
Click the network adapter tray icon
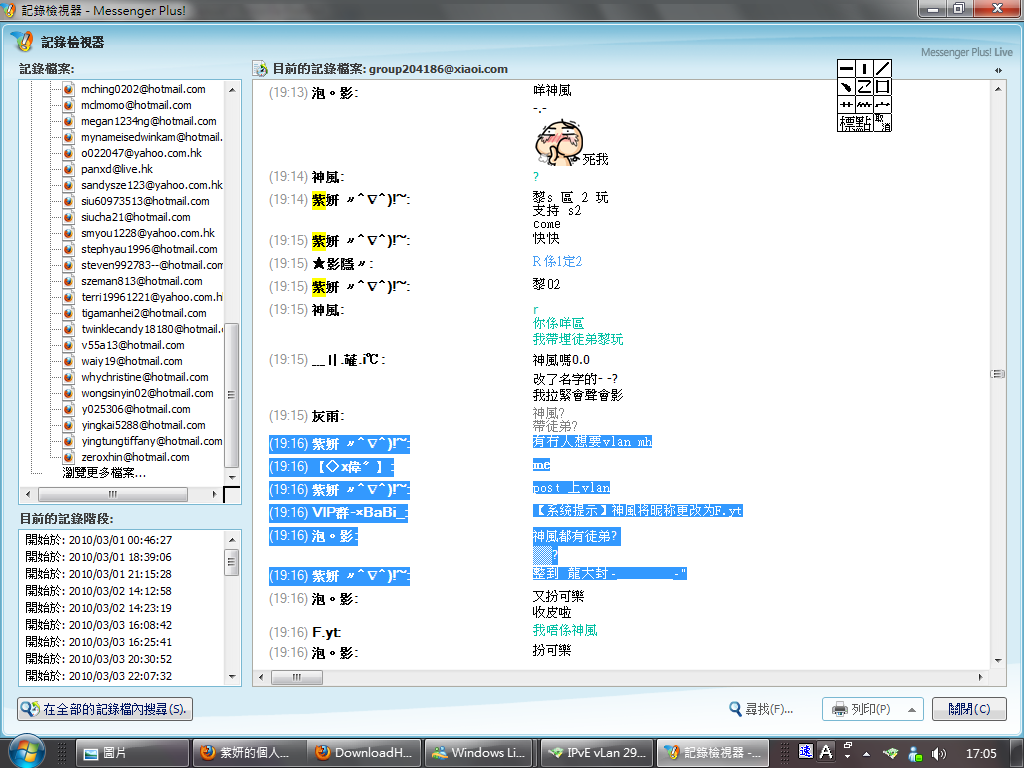click(891, 753)
